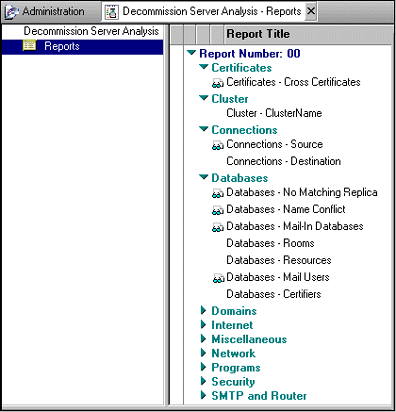The width and height of the screenshot is (396, 412).
Task: Expand the SMTP and Router section
Action: click(x=203, y=395)
